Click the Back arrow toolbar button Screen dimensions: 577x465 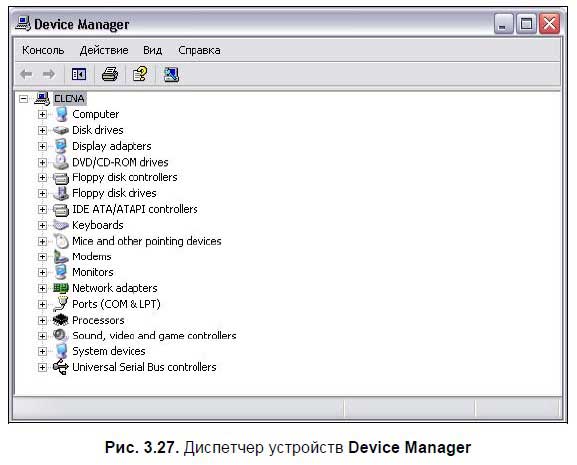pyautogui.click(x=26, y=74)
